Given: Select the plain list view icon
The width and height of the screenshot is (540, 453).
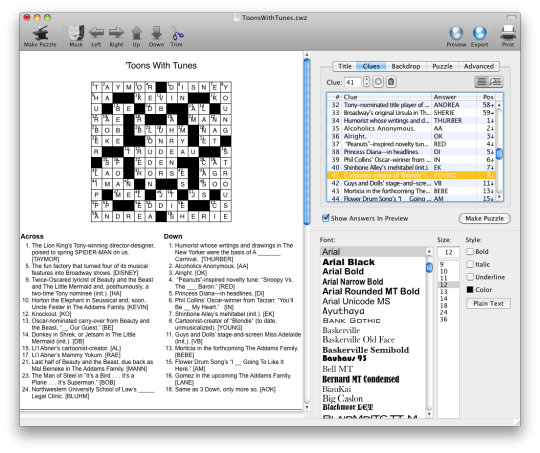Looking at the screenshot, I should (x=481, y=82).
